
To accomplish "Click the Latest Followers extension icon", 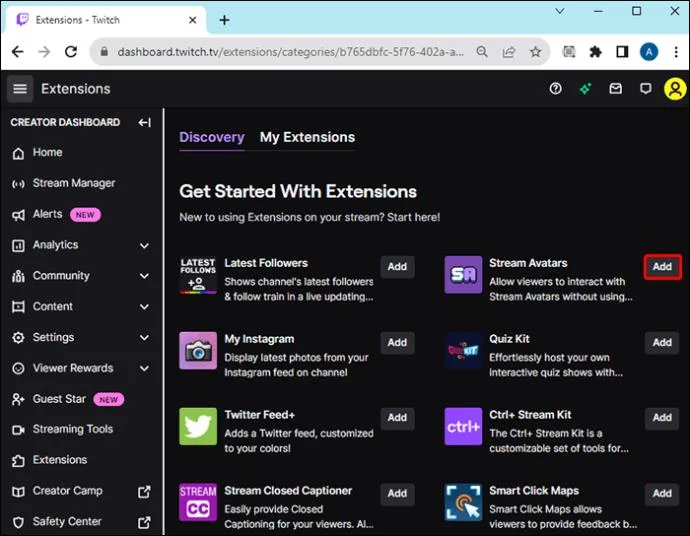I will (x=198, y=275).
